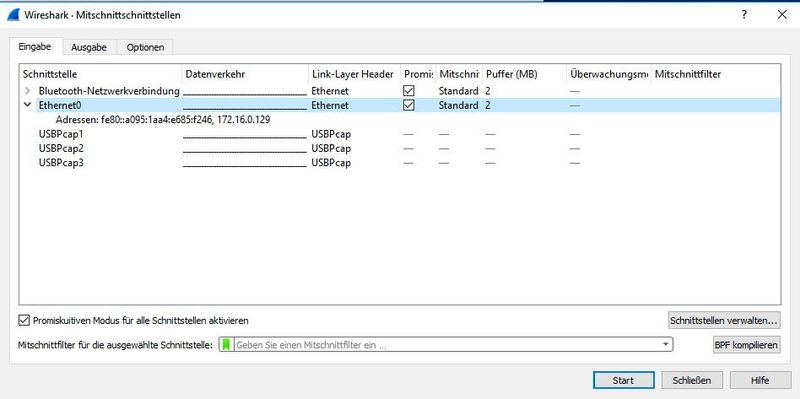
Task: Click the Mitschnittlänge column header
Action: point(458,74)
